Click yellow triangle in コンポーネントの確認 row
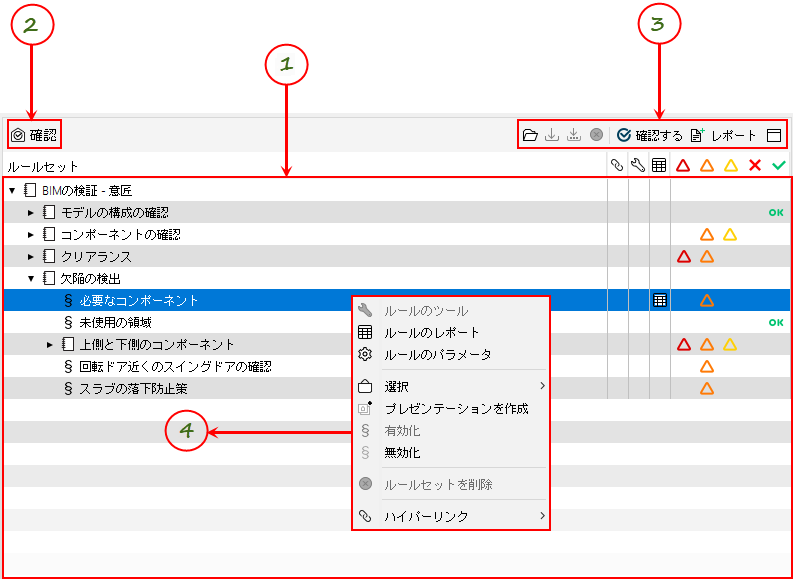The height and width of the screenshot is (579, 793). [x=730, y=235]
